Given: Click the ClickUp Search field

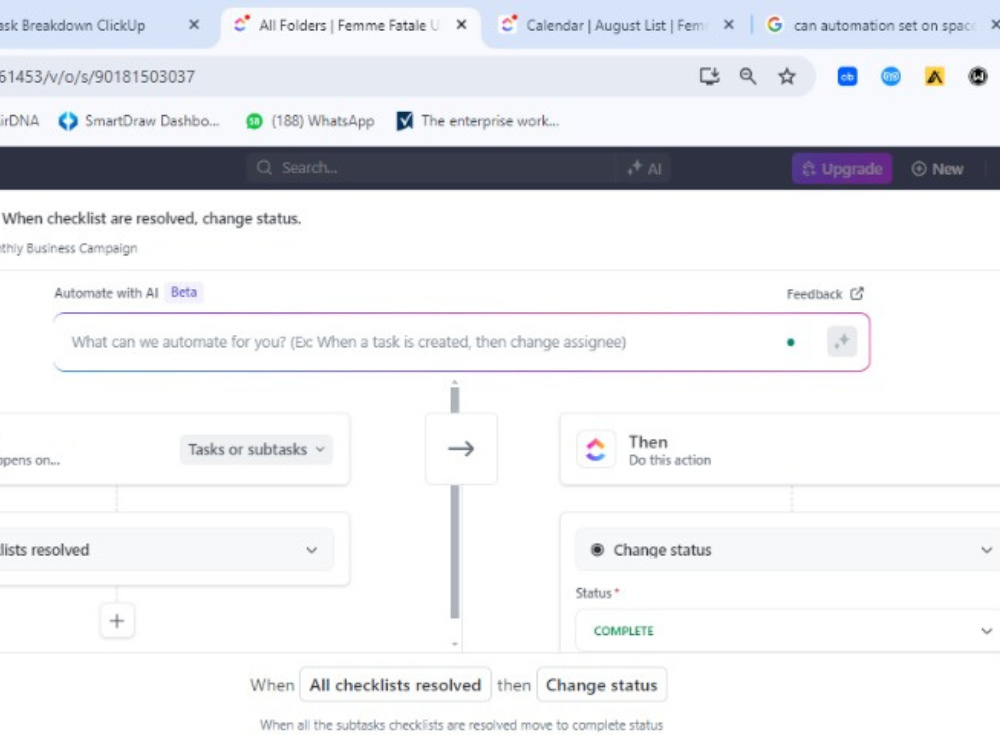Looking at the screenshot, I should tap(431, 168).
